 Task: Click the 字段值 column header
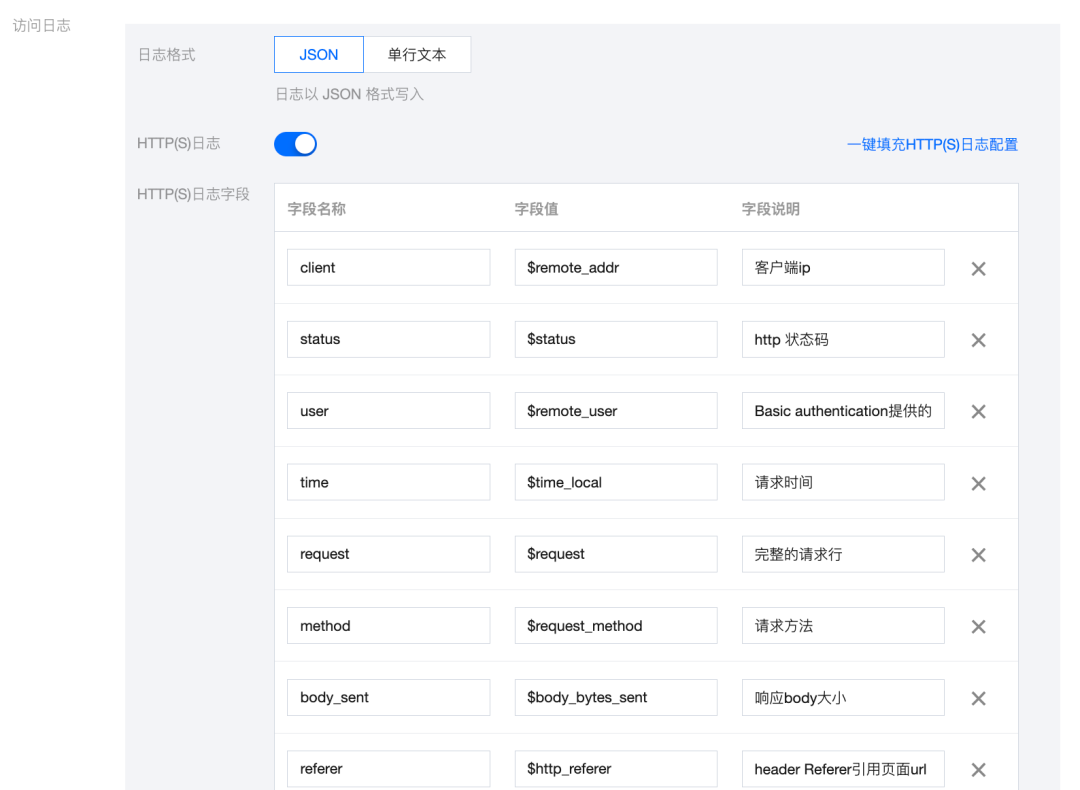(x=537, y=209)
